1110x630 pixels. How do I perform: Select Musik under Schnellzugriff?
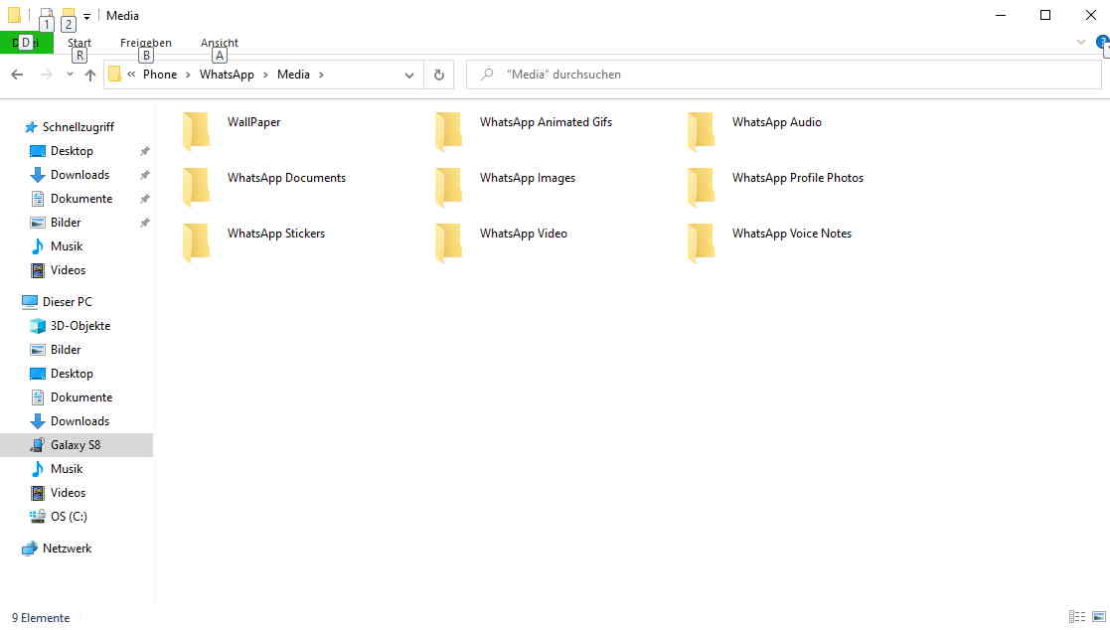pos(67,246)
